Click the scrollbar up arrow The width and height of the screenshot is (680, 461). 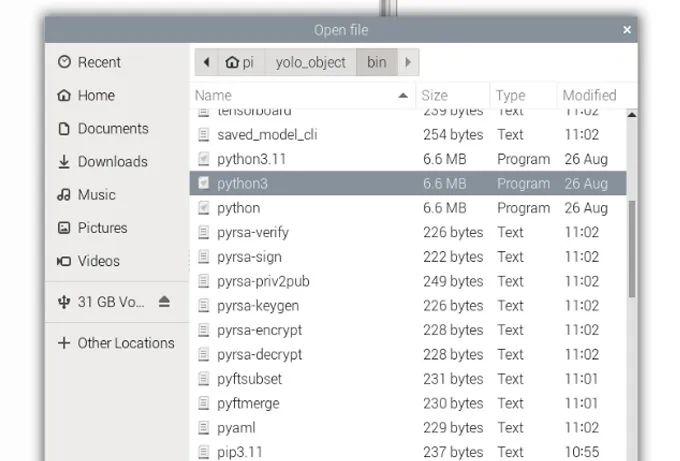(632, 115)
